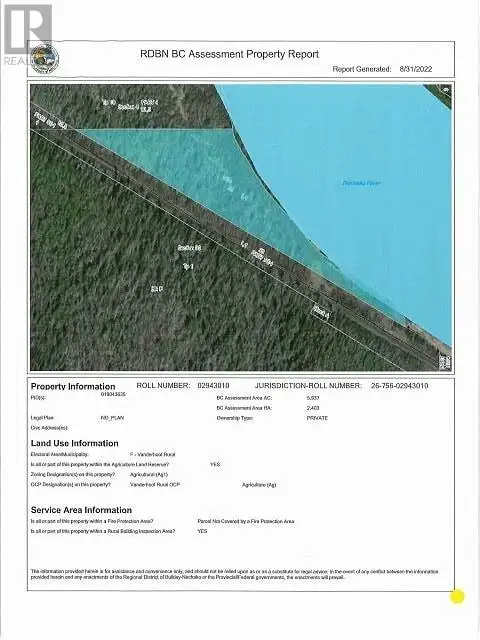Click the Agriculture Land Reserve question line
The image size is (480, 640).
pyautogui.click(x=100, y=464)
